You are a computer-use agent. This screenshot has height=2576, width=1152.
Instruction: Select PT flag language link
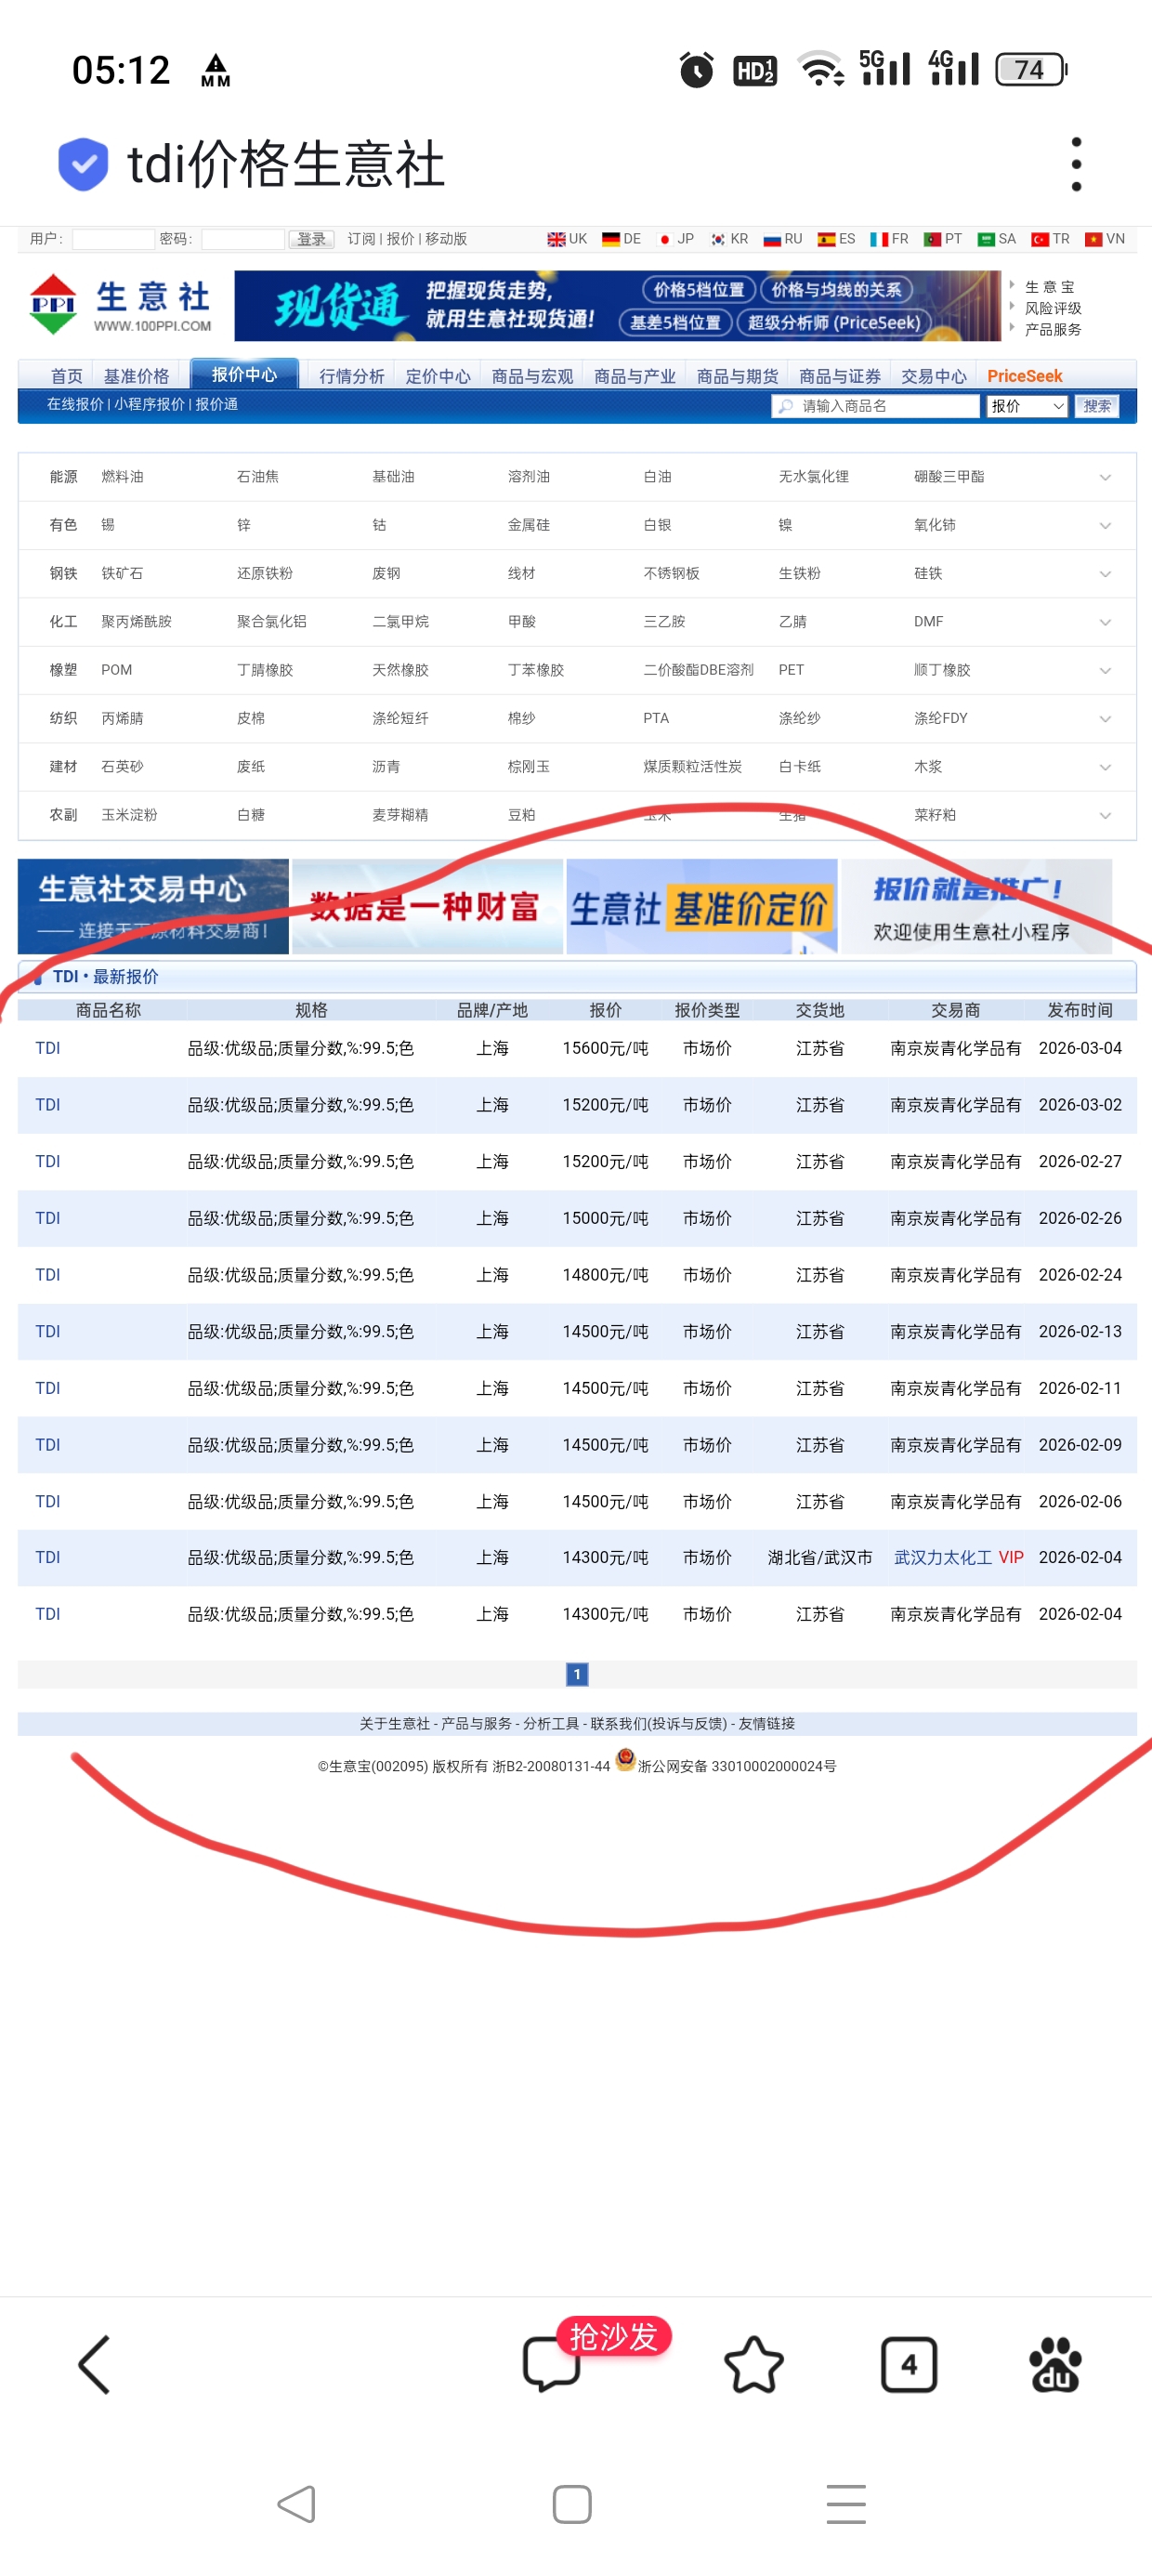[x=943, y=239]
